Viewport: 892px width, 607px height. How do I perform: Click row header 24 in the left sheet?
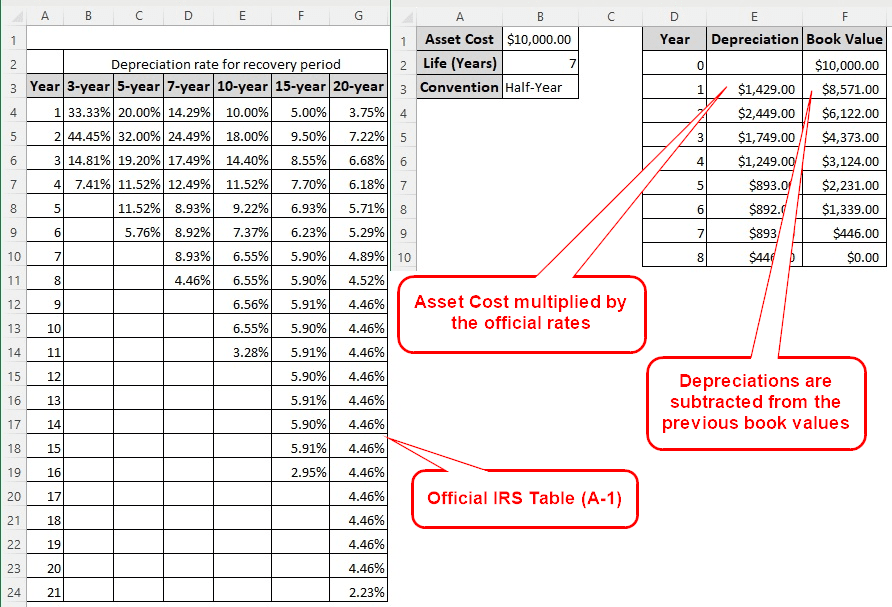tap(13, 590)
